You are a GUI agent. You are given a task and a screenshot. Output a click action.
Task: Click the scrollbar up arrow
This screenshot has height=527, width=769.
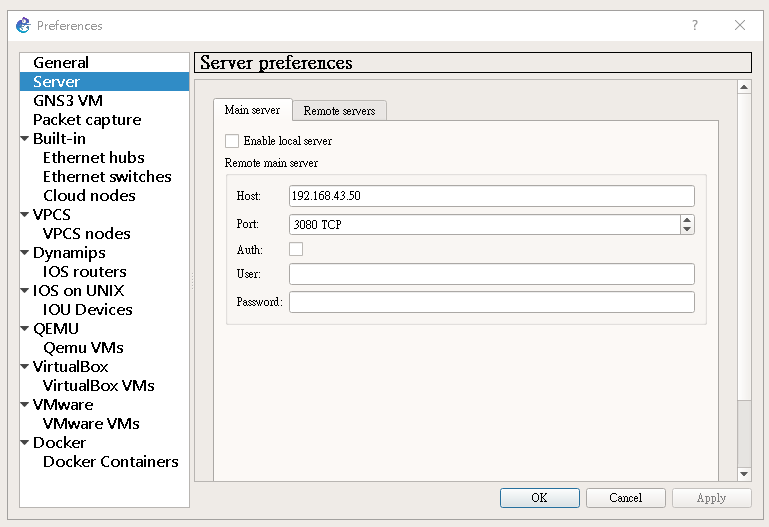click(744, 87)
